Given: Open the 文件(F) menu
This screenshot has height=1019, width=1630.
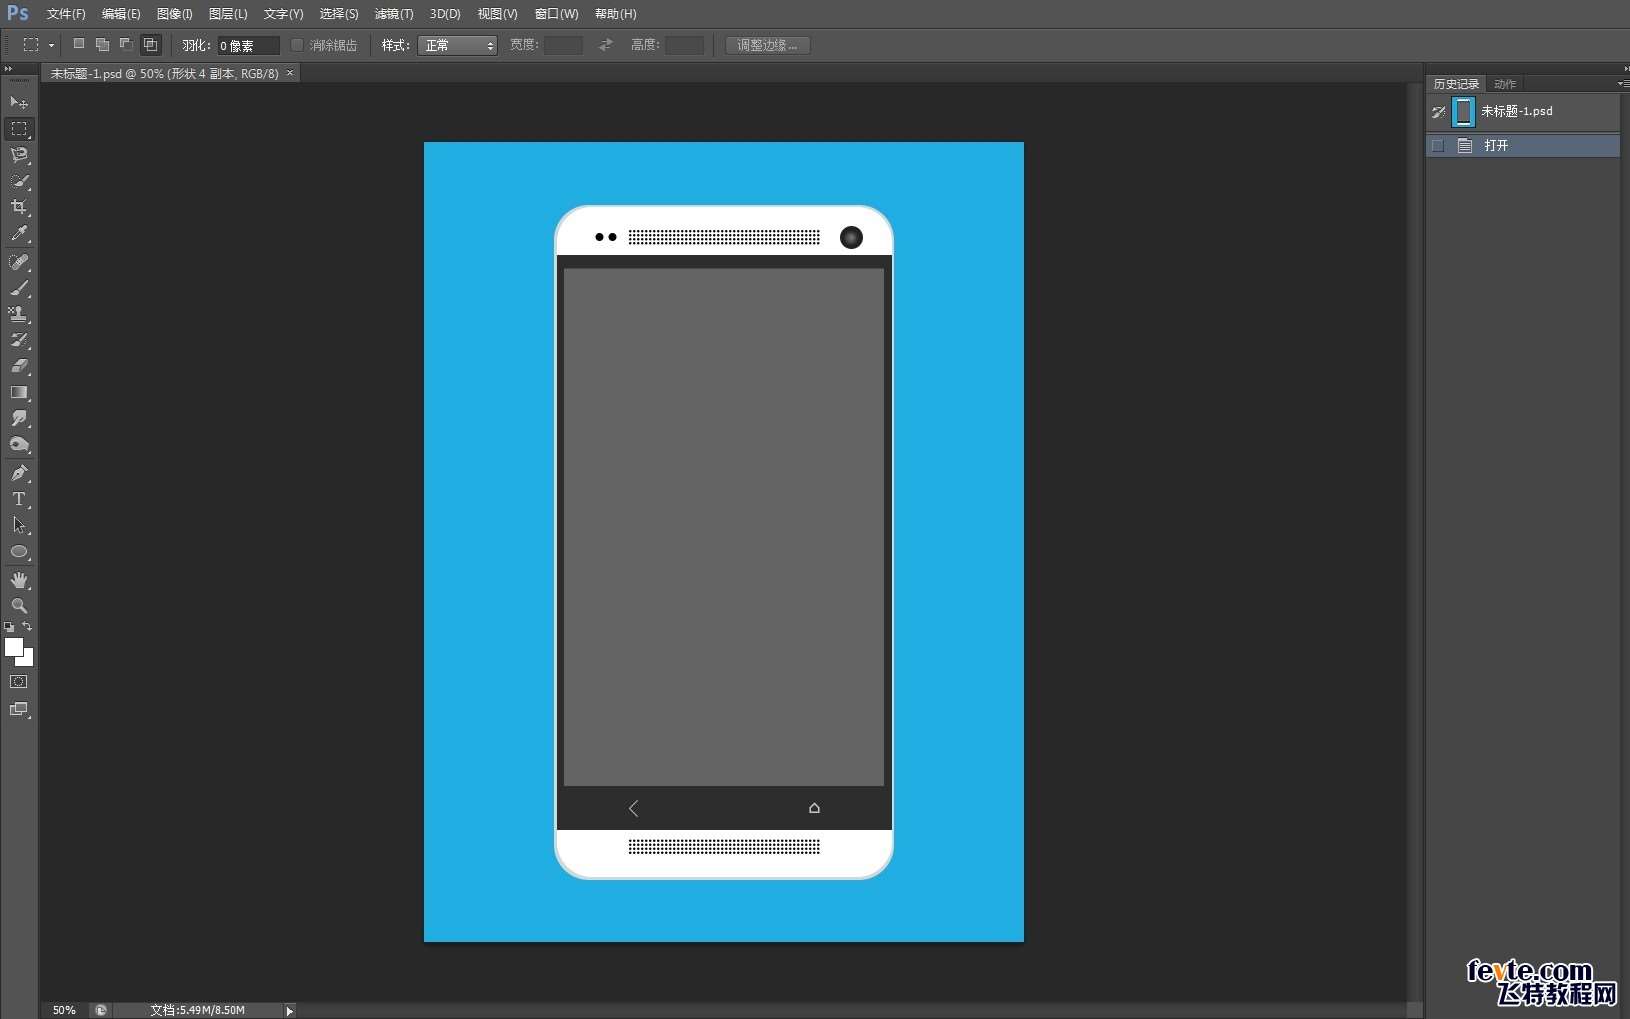Looking at the screenshot, I should tap(66, 14).
